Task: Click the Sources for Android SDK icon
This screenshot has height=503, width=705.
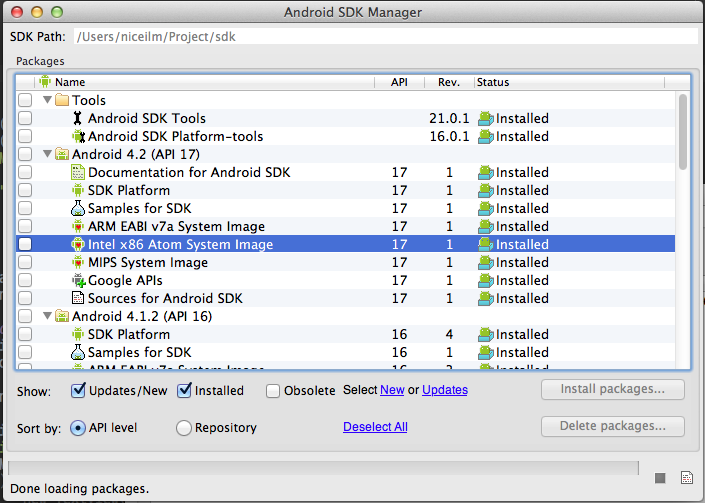Action: 78,298
